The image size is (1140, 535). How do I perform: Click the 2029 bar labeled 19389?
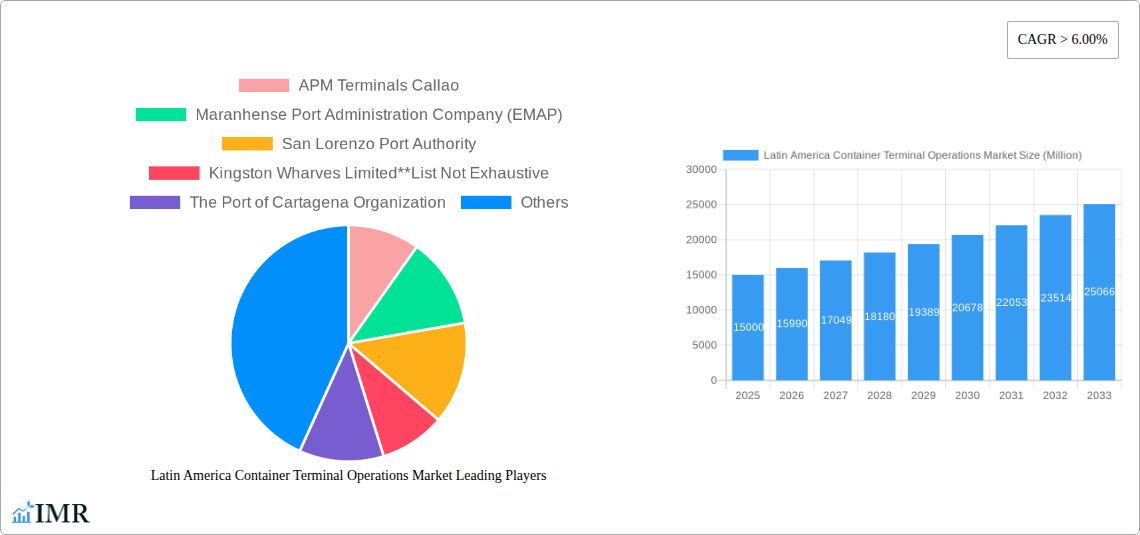[x=923, y=312]
